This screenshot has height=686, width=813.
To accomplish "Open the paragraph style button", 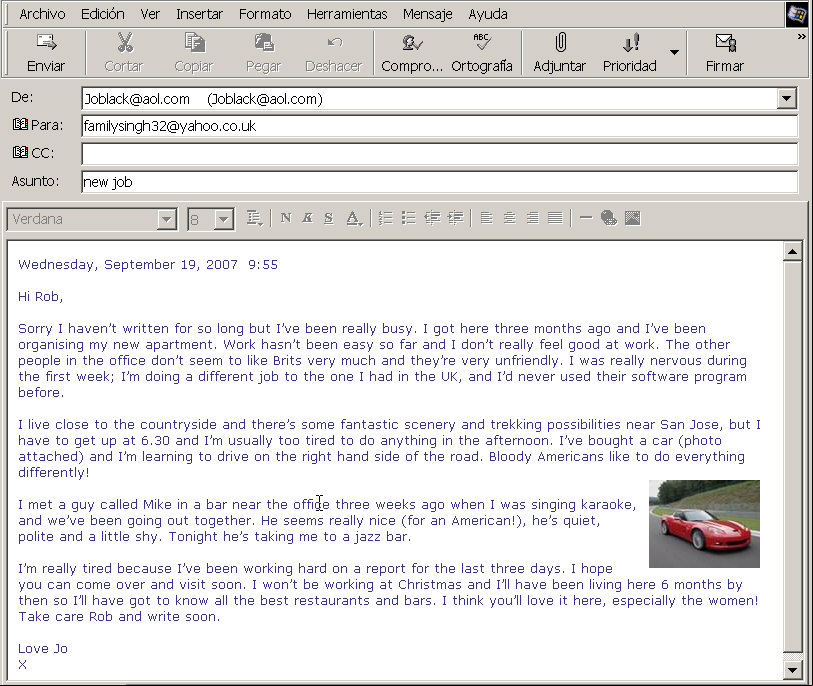I will tap(255, 218).
